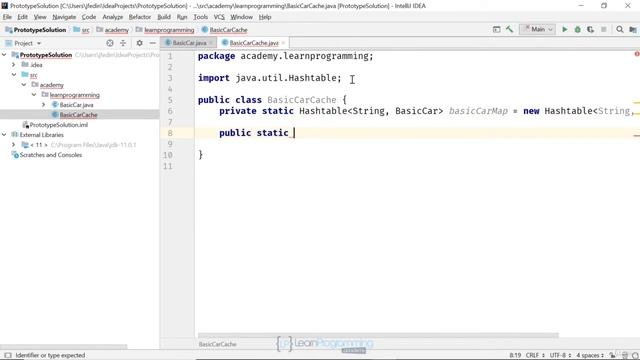
Task: Select PrototypeSolution.iml file in tree
Action: pyautogui.click(x=58, y=125)
